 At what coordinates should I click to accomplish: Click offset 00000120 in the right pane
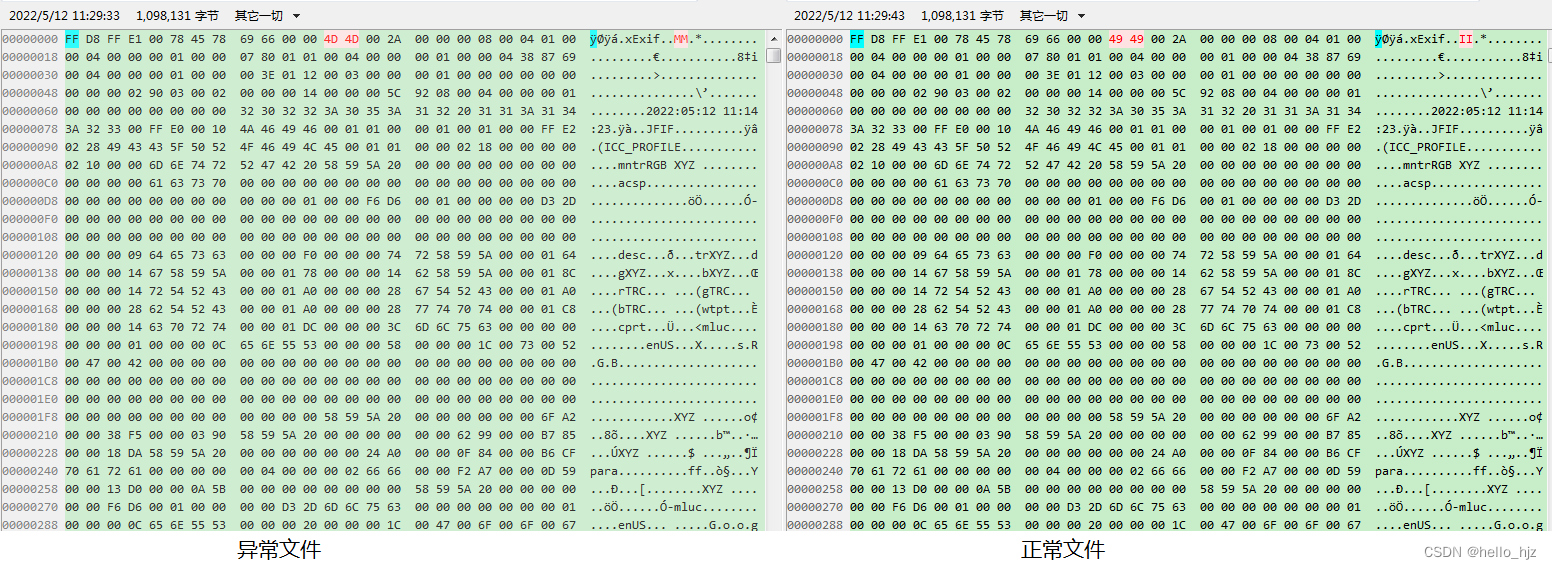pos(815,255)
